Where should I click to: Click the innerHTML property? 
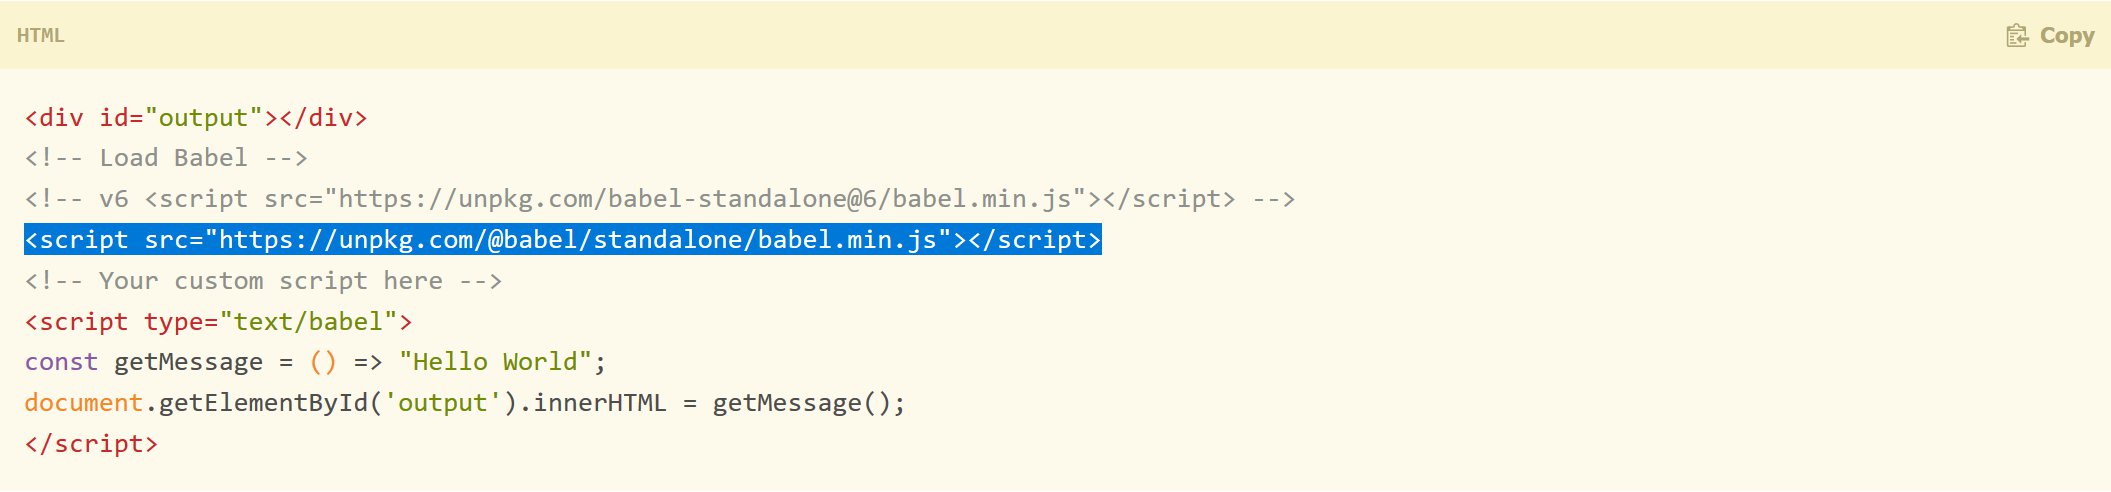(x=599, y=403)
